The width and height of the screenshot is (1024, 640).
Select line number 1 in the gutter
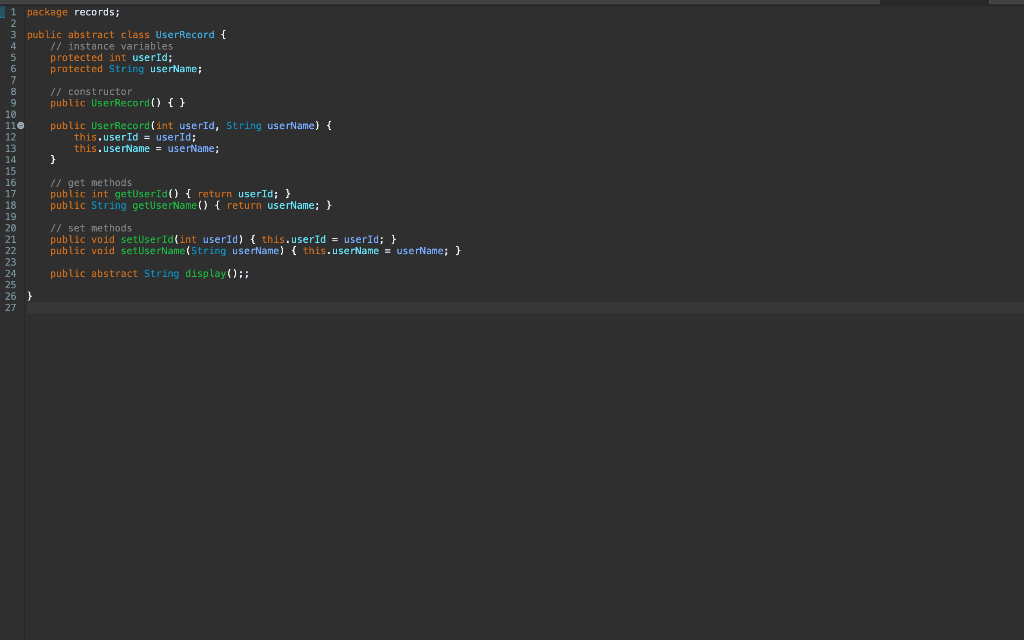click(x=10, y=11)
